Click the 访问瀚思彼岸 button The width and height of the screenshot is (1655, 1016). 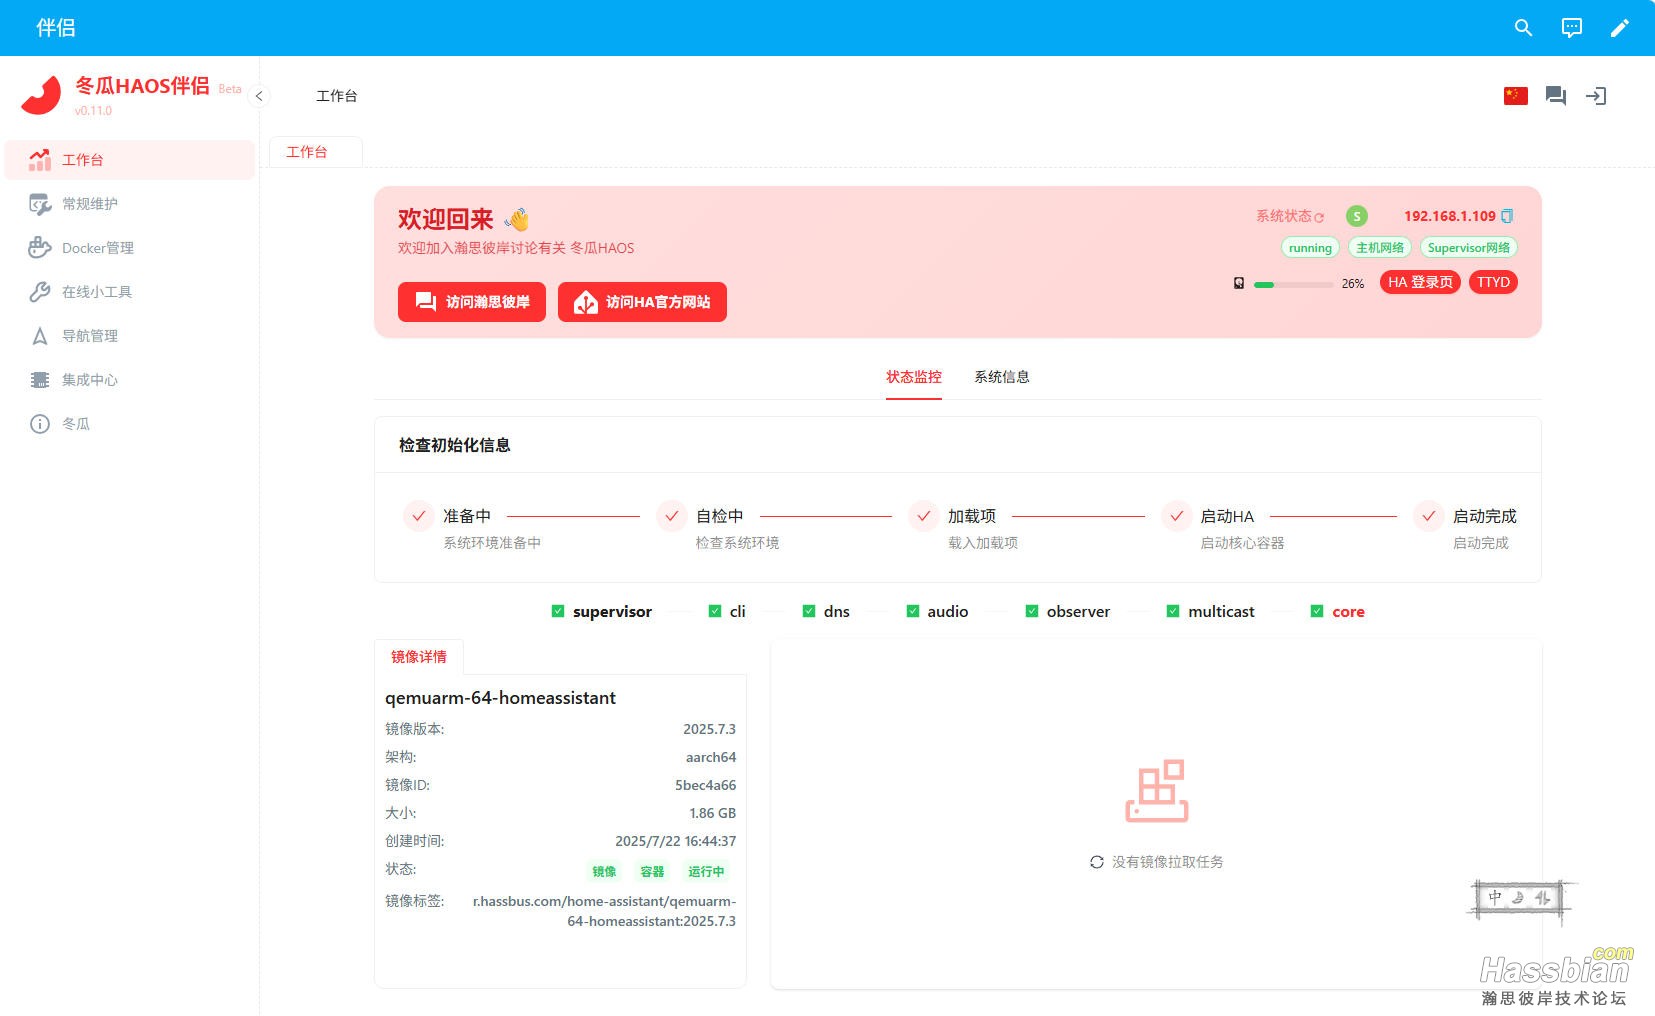click(472, 302)
